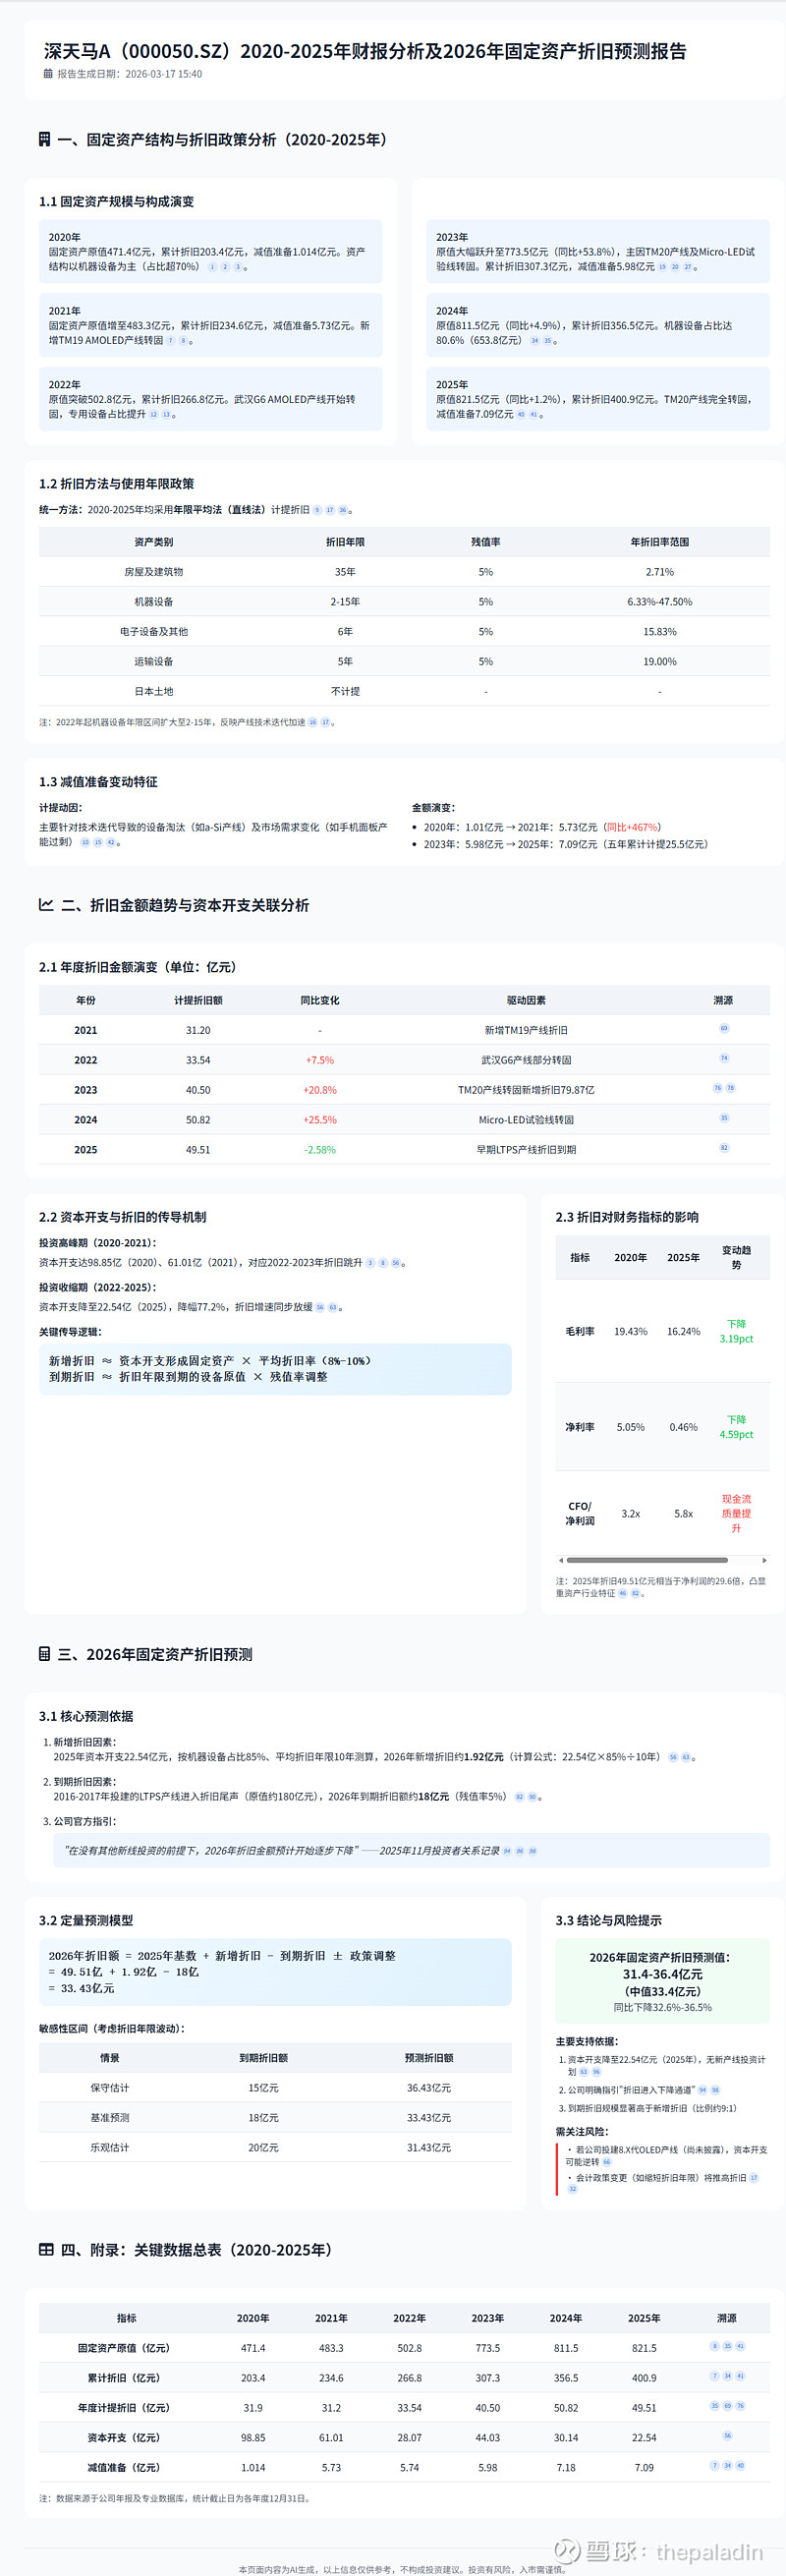Open citation 32 in the 会计政策变更 risk bullet
786x2576 pixels.
pyautogui.click(x=573, y=2189)
